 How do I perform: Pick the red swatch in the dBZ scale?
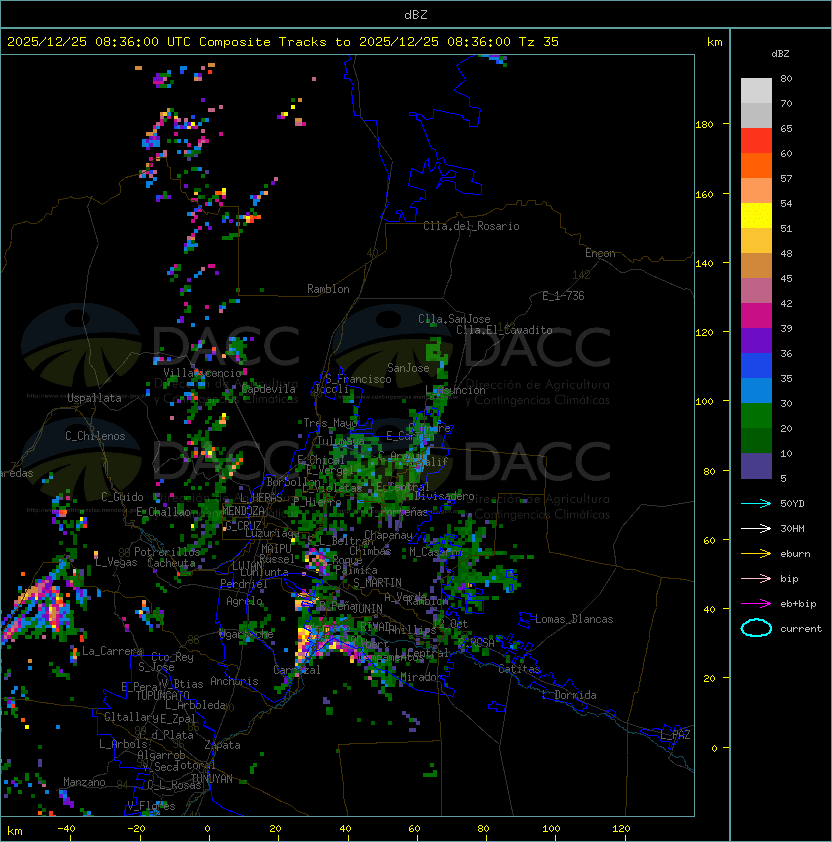coord(756,141)
